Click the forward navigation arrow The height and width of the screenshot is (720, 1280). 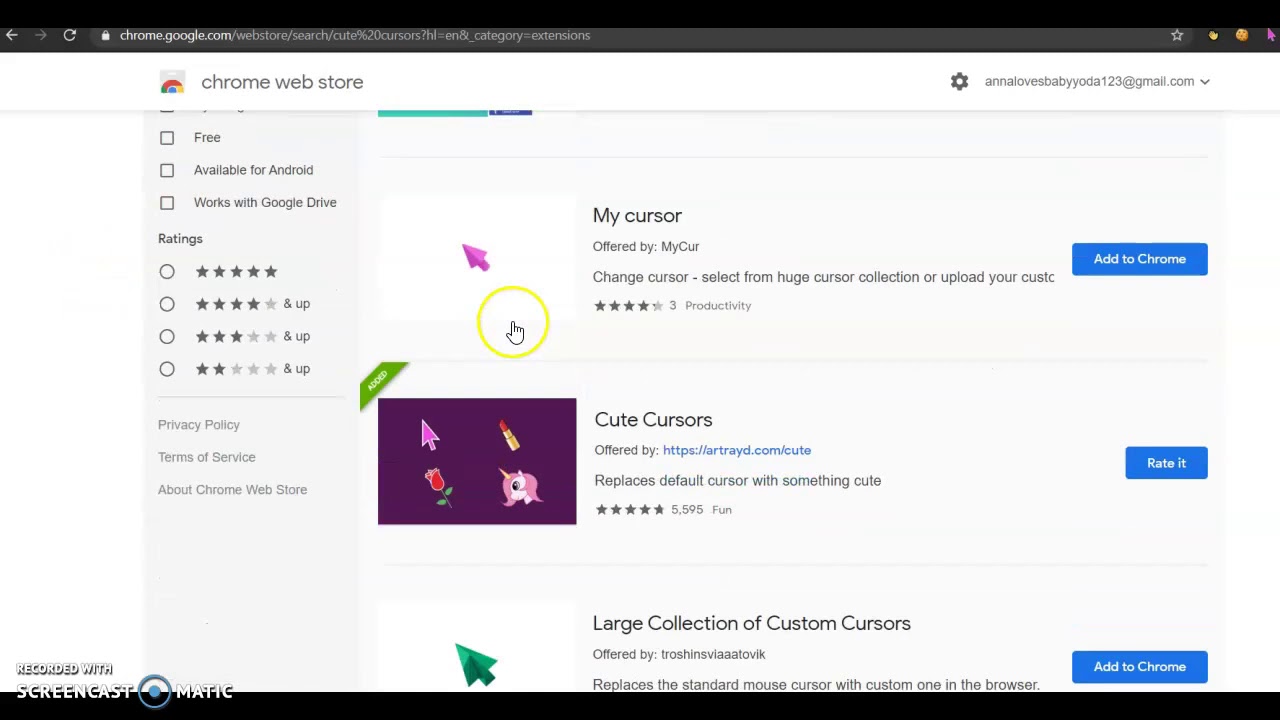[40, 35]
